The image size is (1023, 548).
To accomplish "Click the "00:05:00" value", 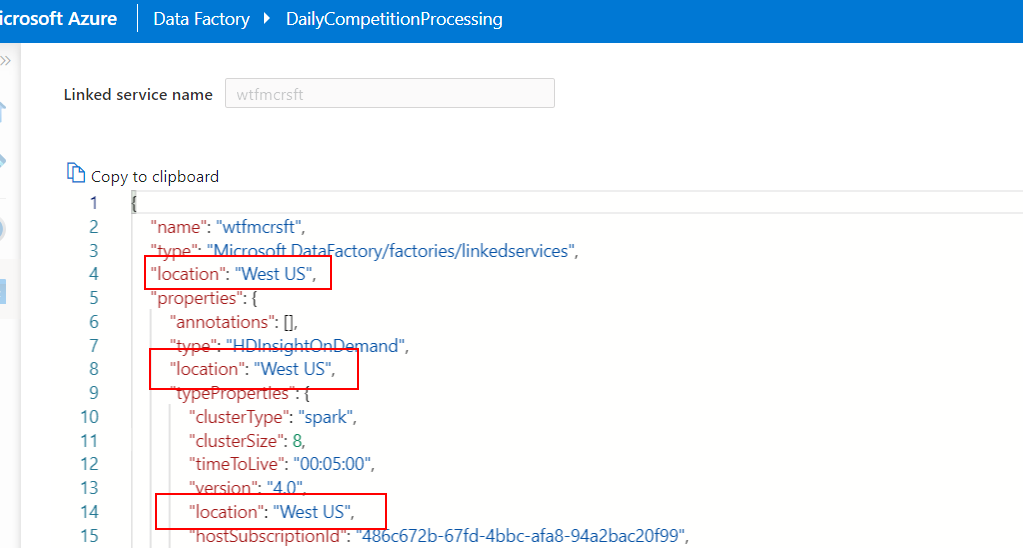I will click(333, 464).
